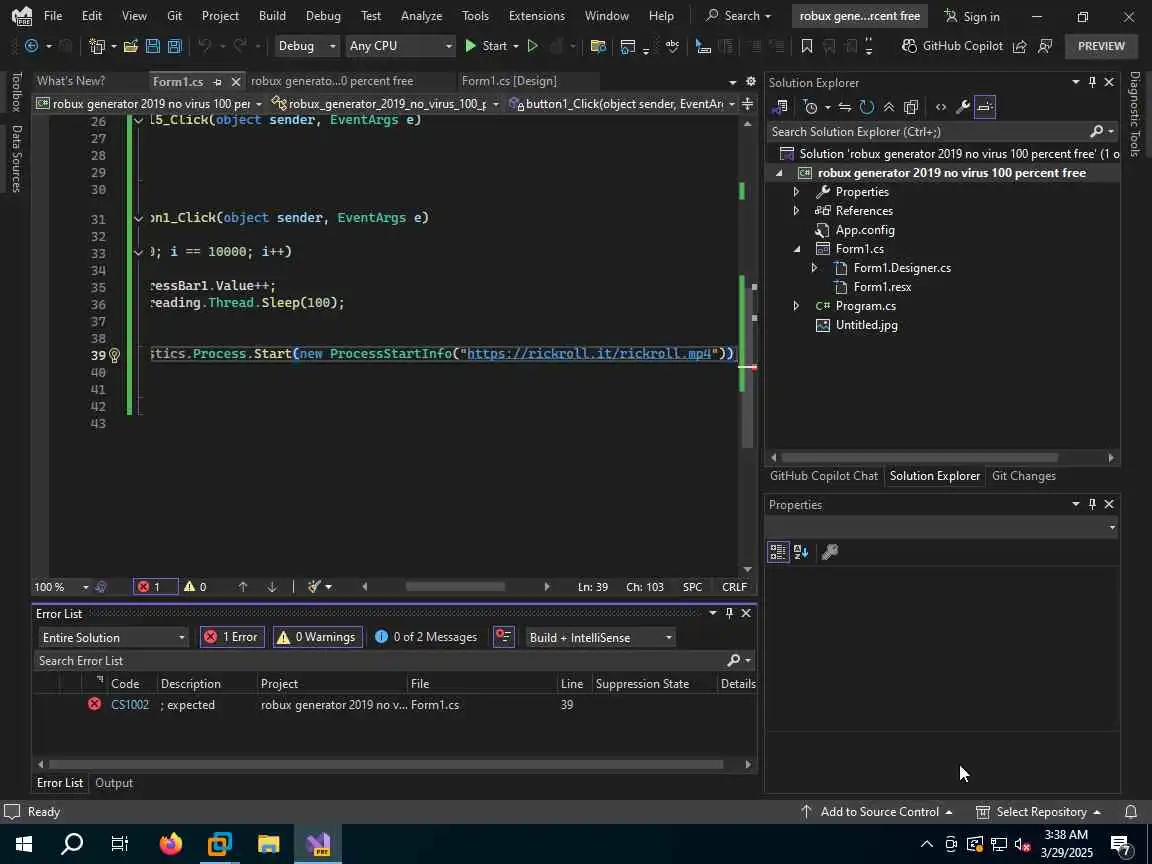Switch to the Git Changes tab
Screen dimensions: 1152x864
click(x=1023, y=476)
